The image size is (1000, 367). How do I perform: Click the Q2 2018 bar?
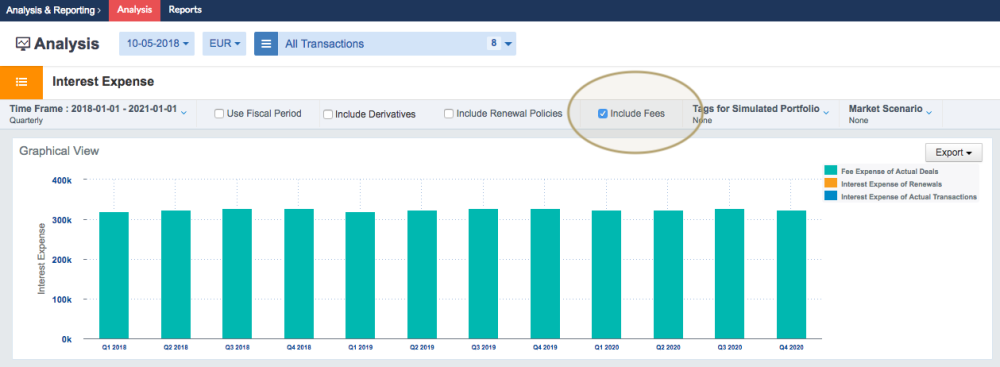coord(176,274)
